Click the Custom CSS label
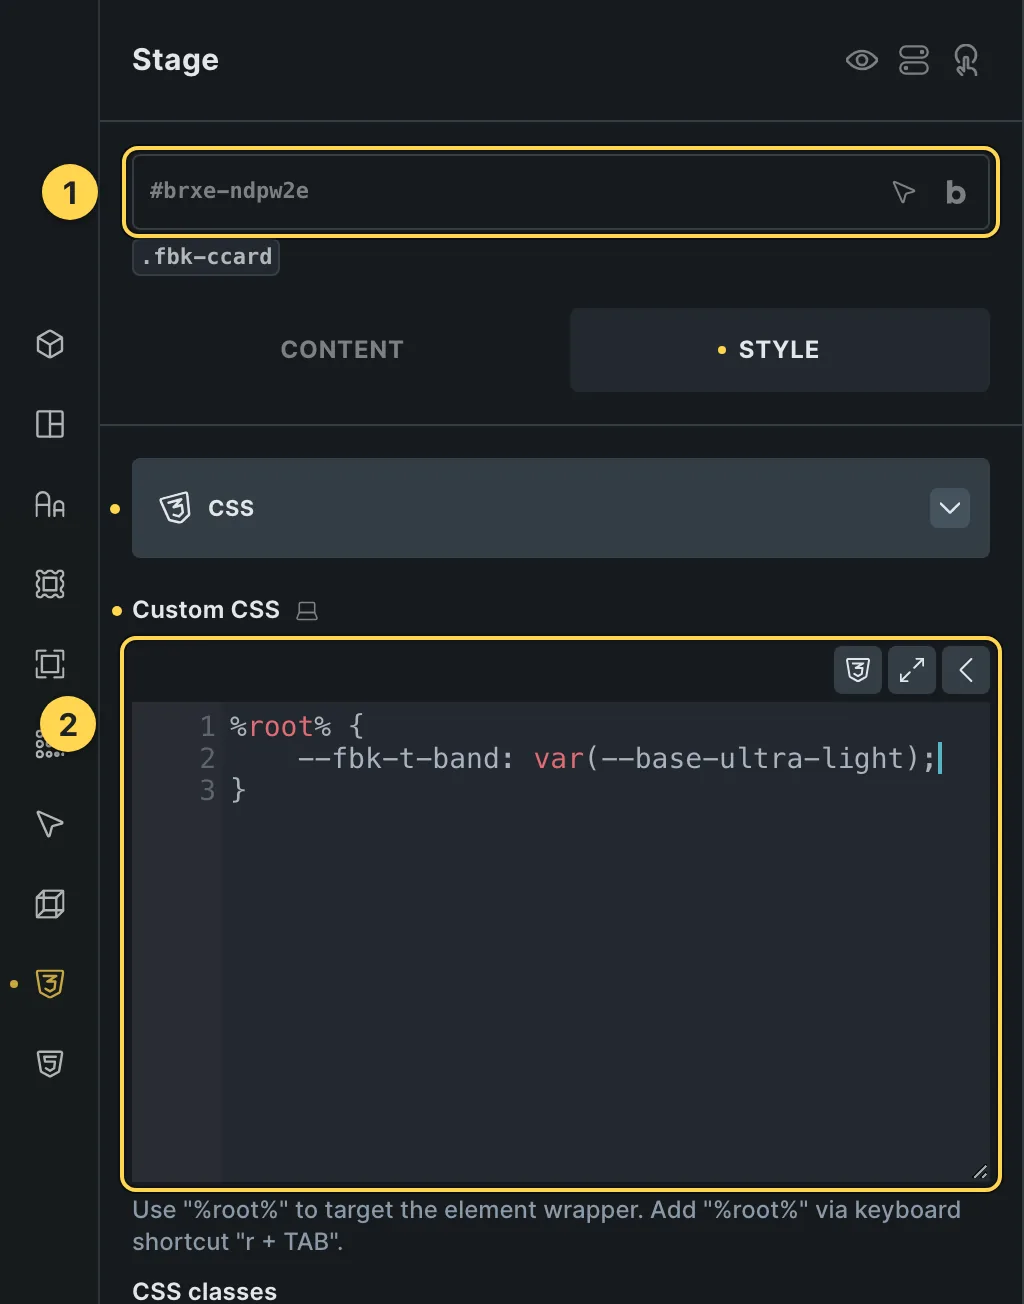Image resolution: width=1024 pixels, height=1304 pixels. [x=206, y=610]
